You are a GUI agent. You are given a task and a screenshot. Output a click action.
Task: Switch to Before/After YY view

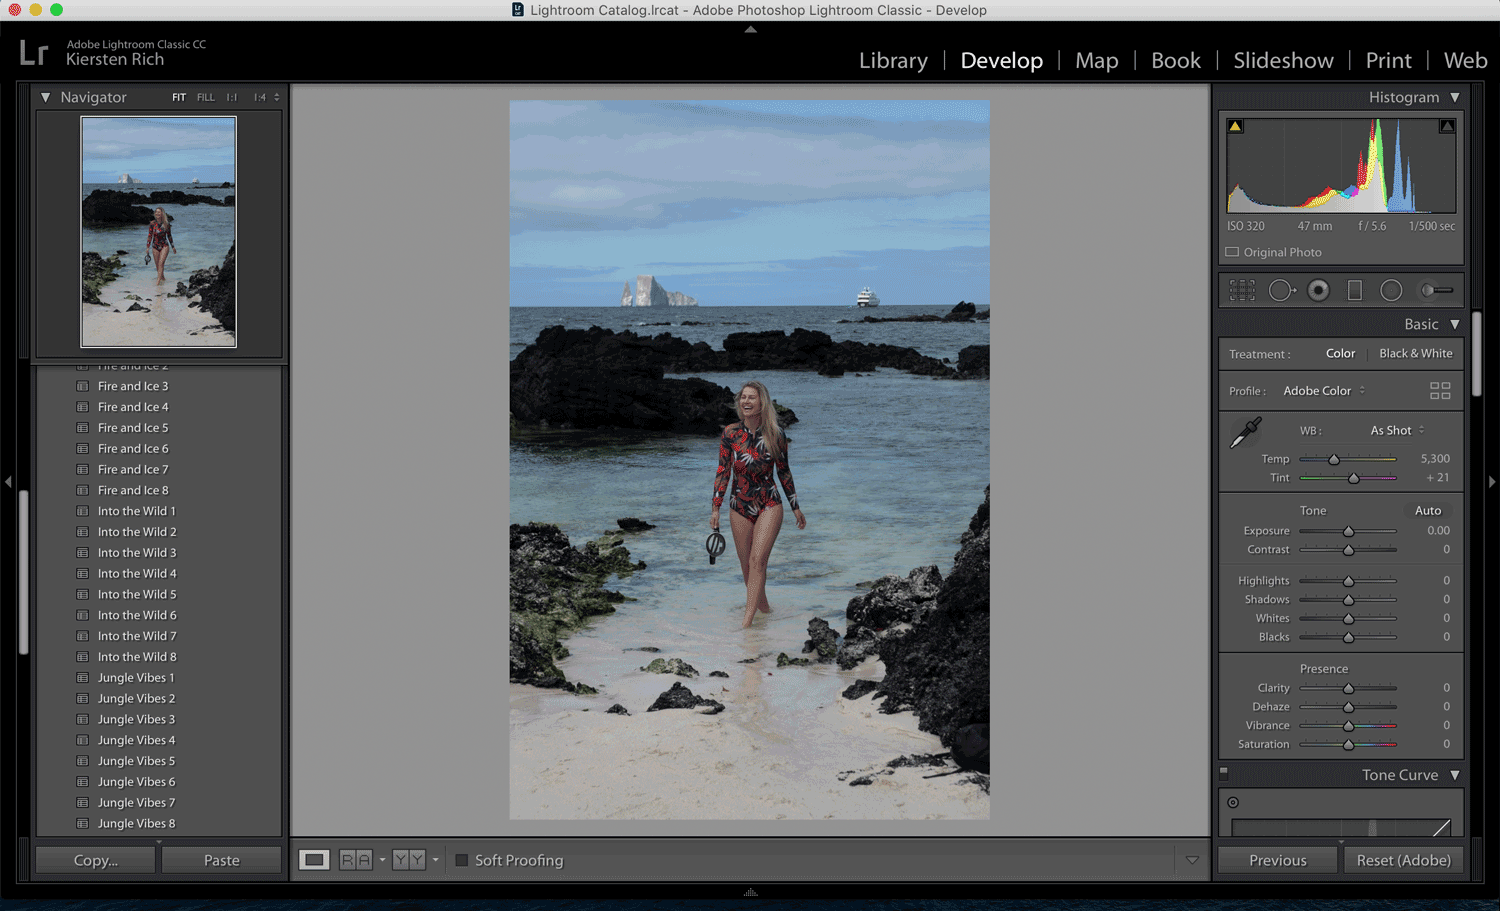[409, 860]
